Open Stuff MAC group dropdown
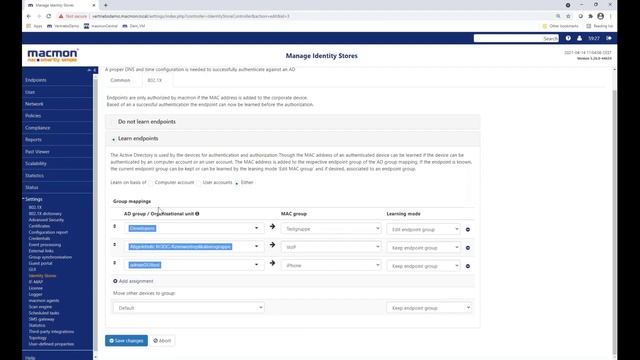Screen dimensions: 640x360 click(x=331, y=247)
